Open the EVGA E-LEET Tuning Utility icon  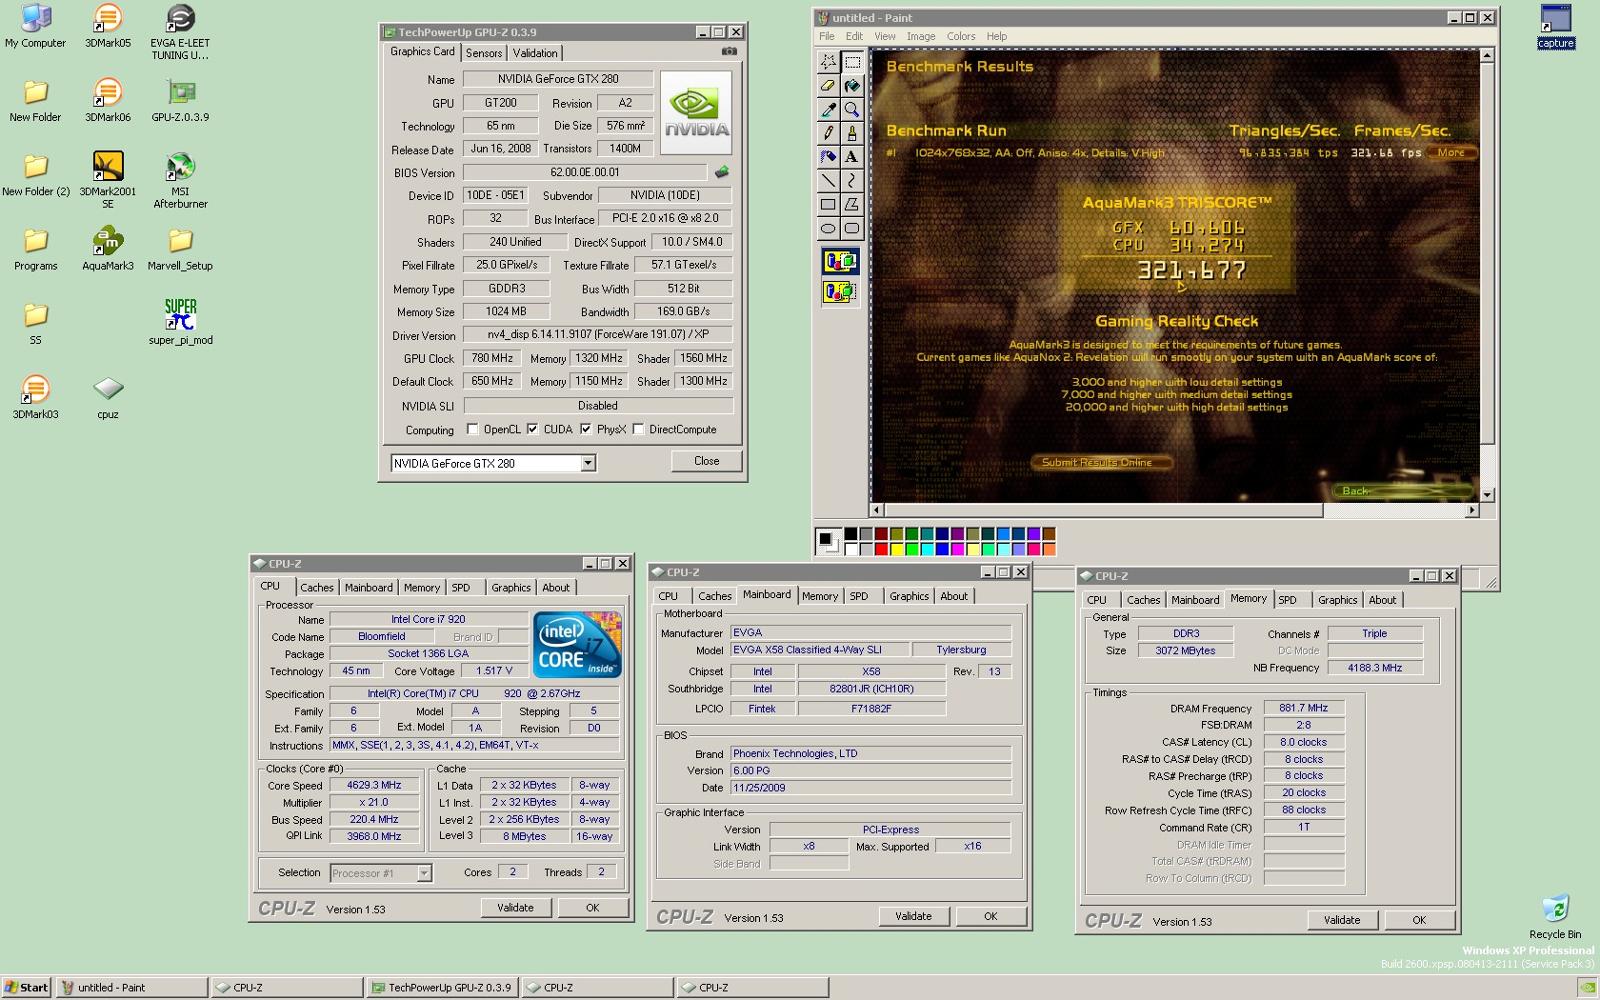point(180,32)
